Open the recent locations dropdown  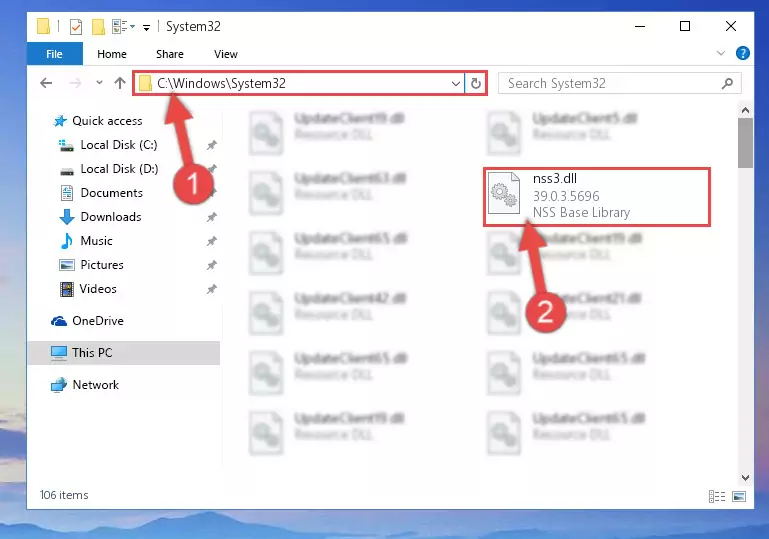pos(100,82)
